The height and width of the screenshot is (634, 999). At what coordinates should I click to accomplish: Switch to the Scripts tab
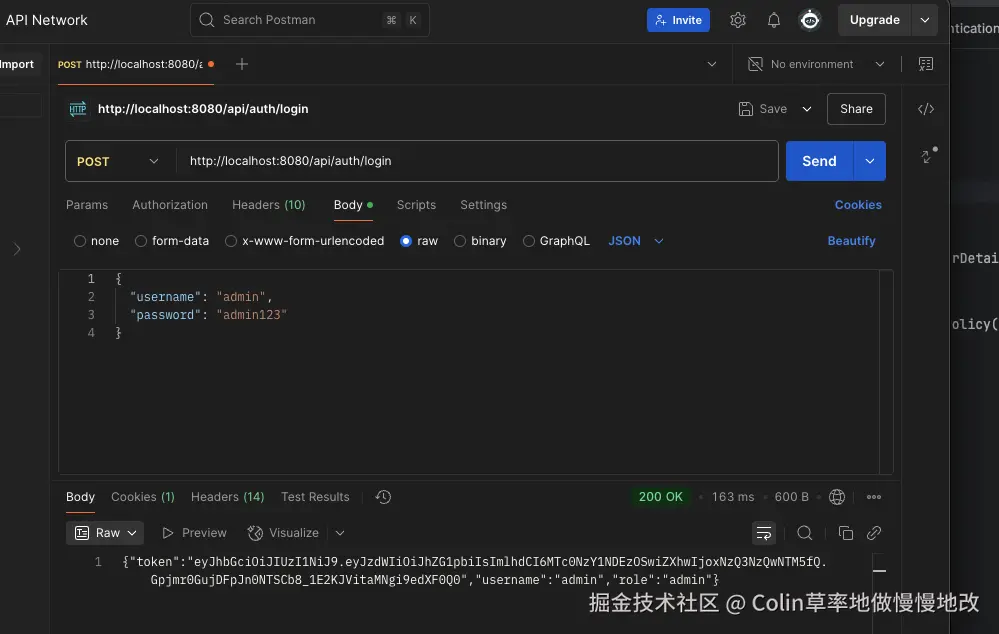416,205
